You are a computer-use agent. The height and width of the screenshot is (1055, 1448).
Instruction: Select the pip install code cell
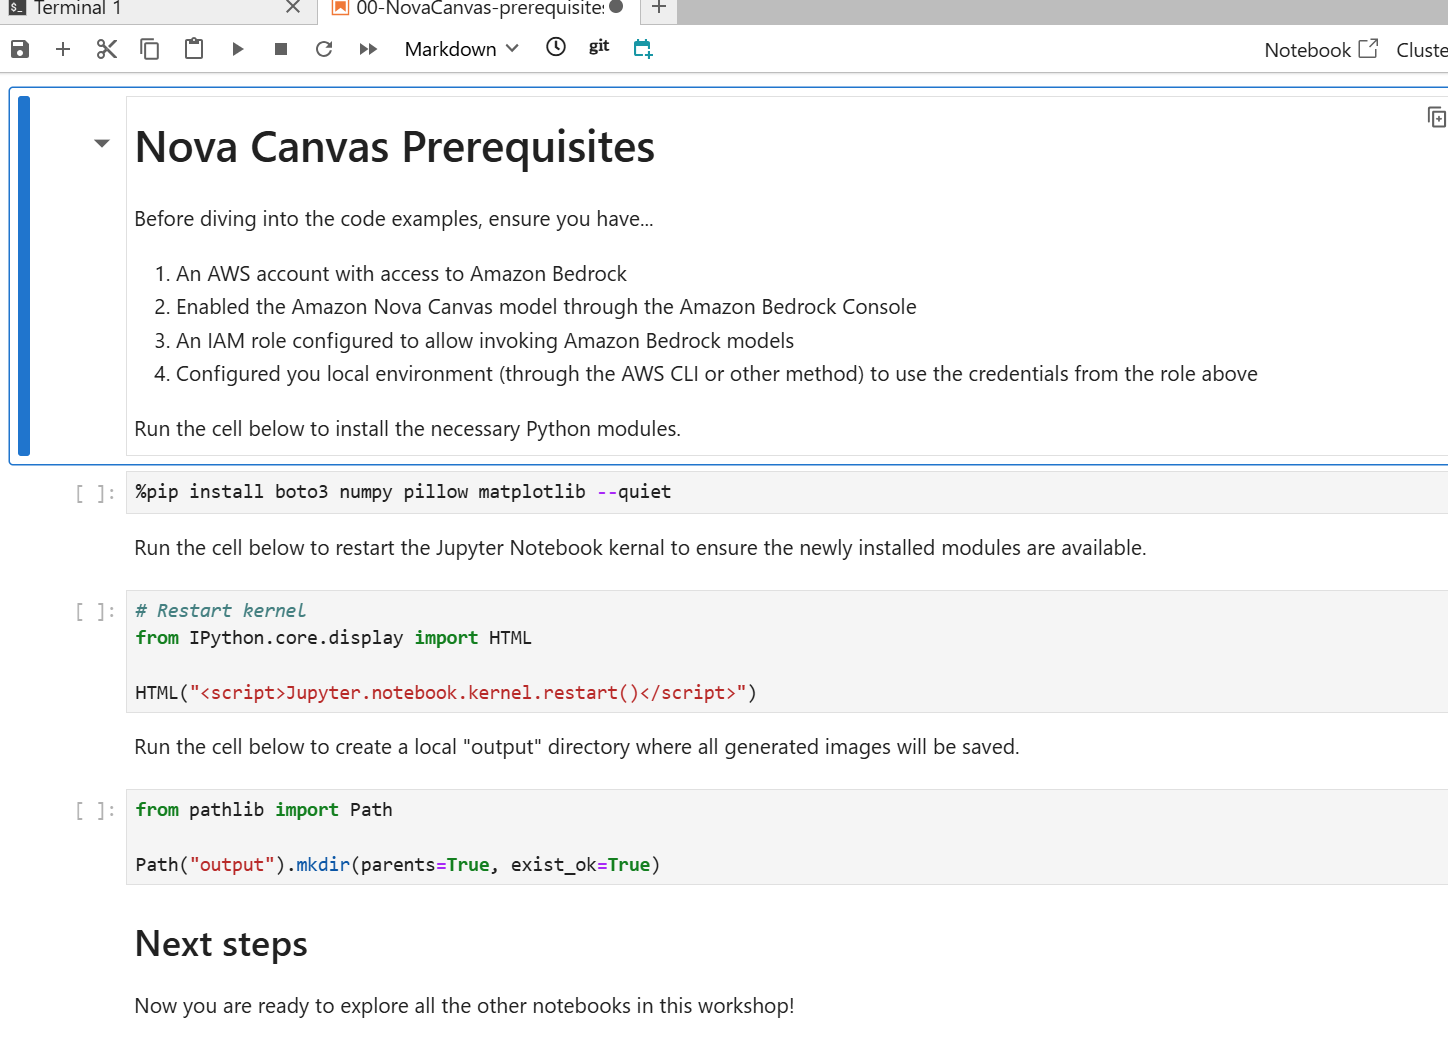point(787,492)
